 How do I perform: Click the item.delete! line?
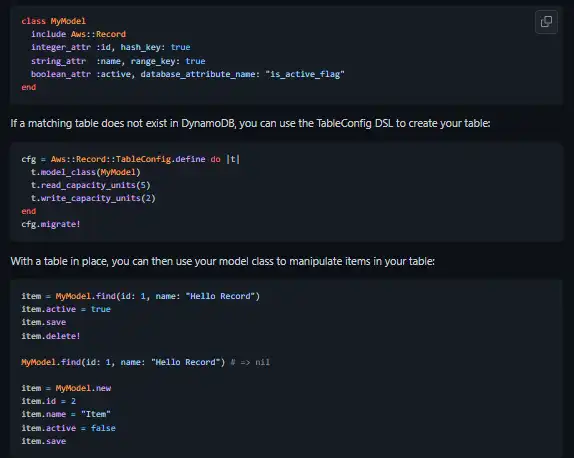coord(51,336)
